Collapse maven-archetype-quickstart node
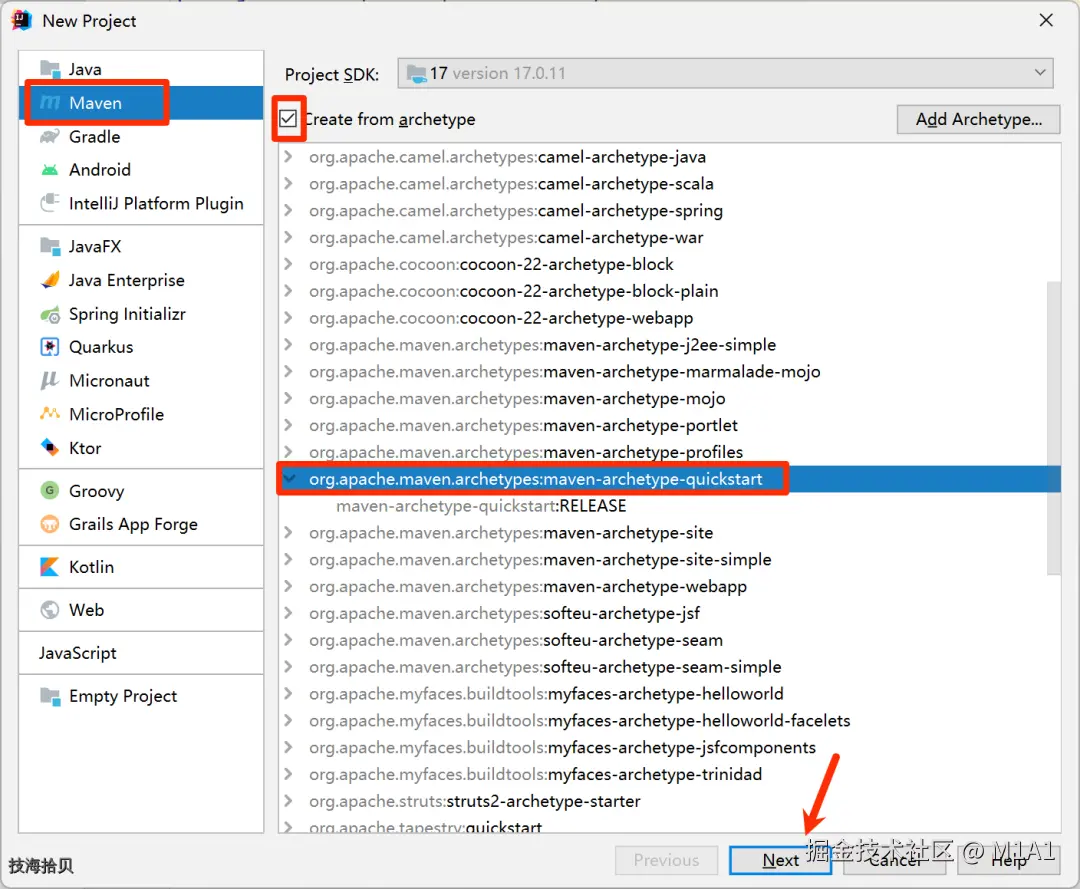 coord(289,479)
